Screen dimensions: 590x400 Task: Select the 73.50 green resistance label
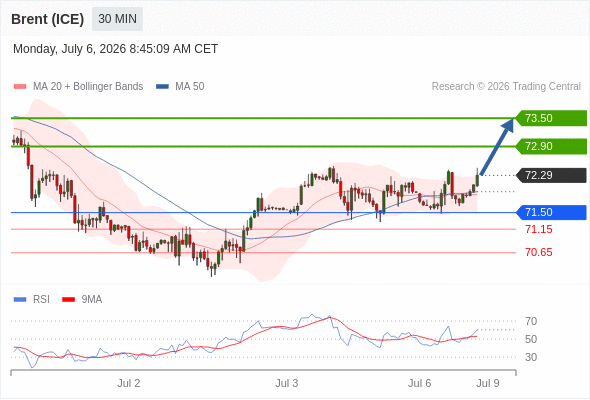tap(551, 118)
